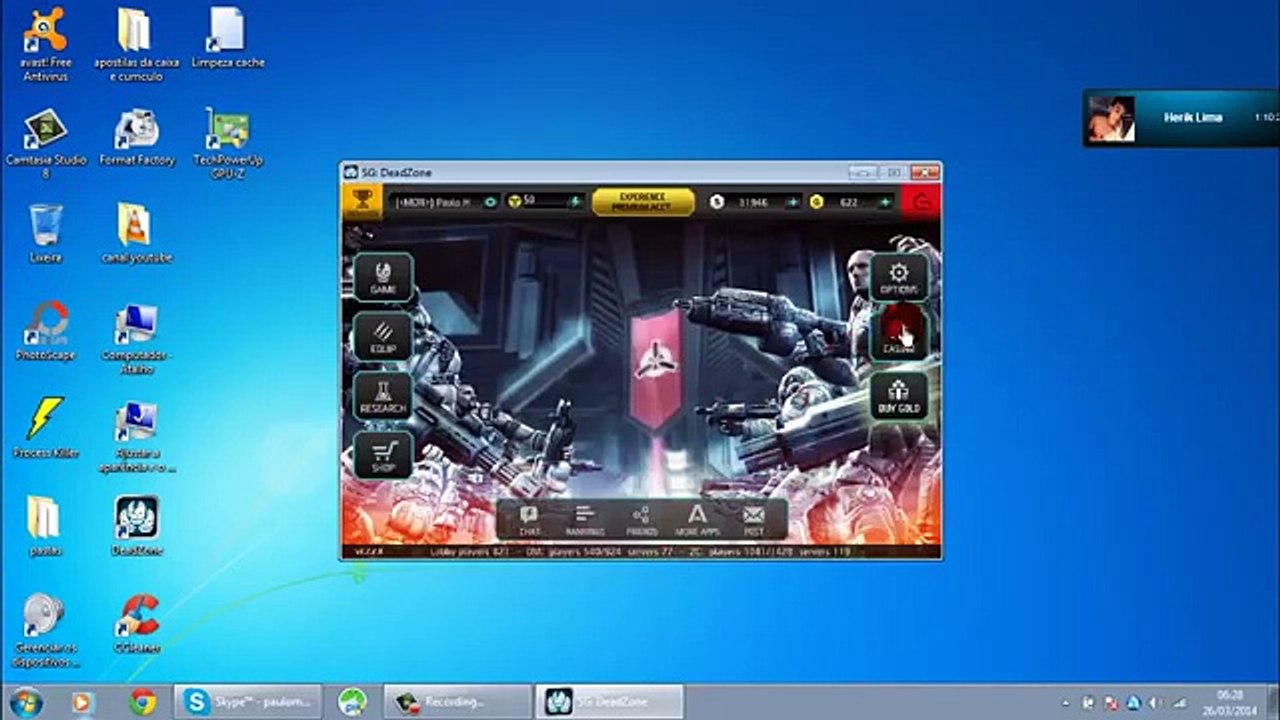Select the Gerenciar os dispositivos shortcut

click(x=46, y=631)
